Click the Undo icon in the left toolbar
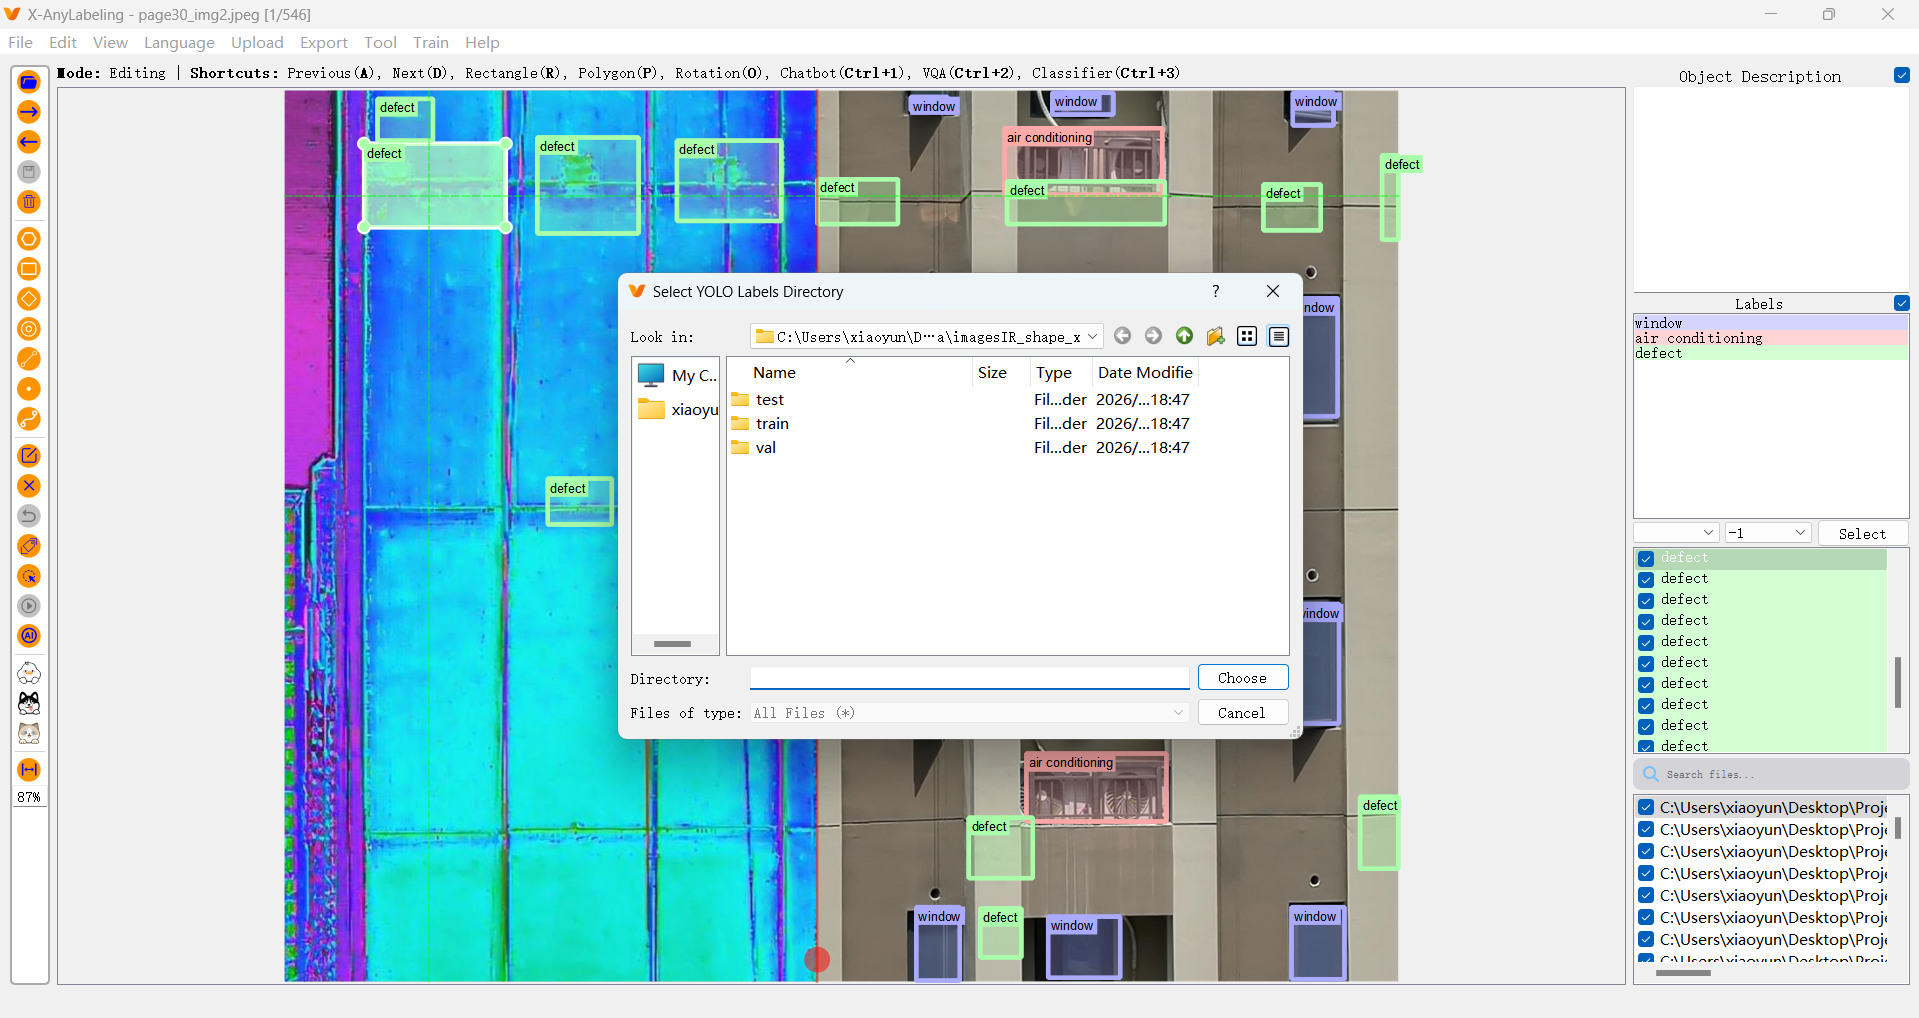This screenshot has height=1018, width=1919. (x=29, y=515)
